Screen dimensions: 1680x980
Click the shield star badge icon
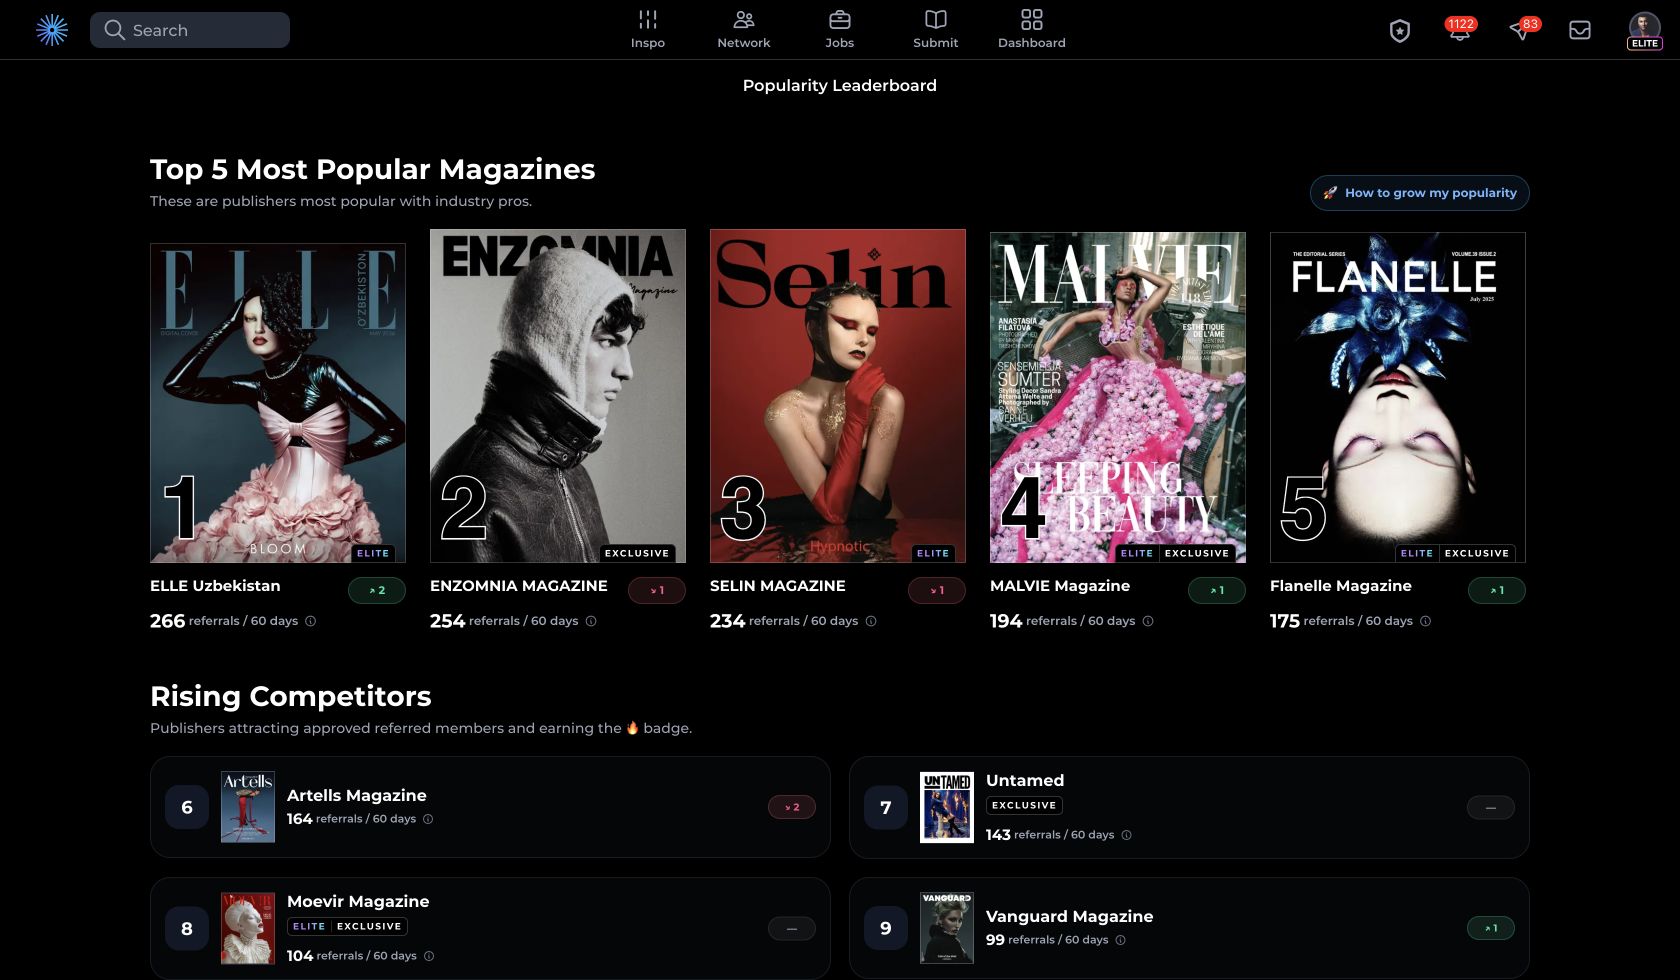coord(1400,31)
